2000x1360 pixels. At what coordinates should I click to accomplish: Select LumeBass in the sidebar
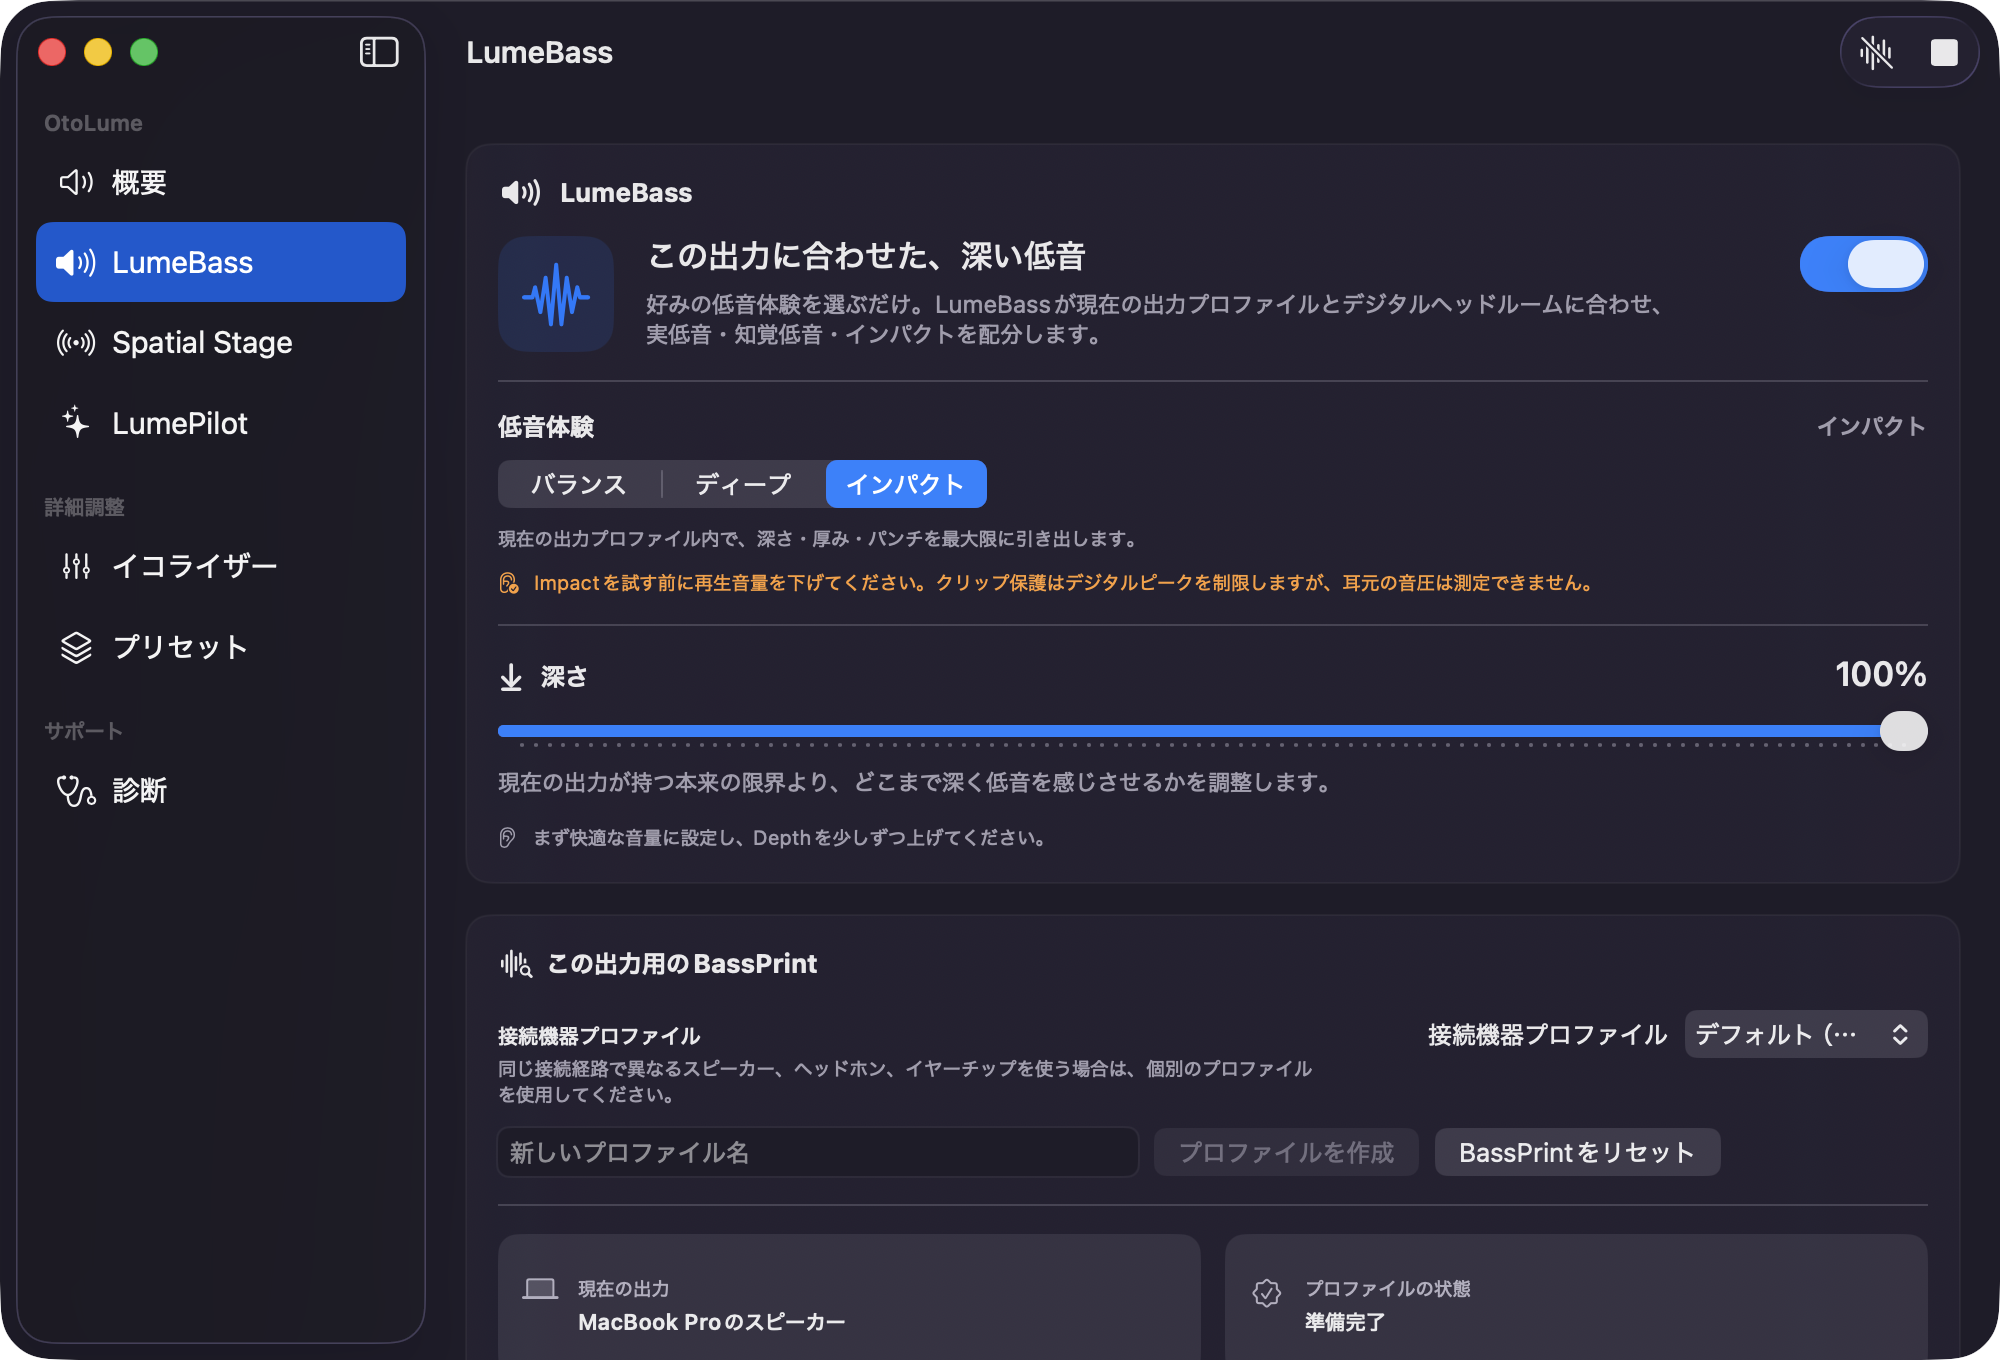(x=221, y=262)
